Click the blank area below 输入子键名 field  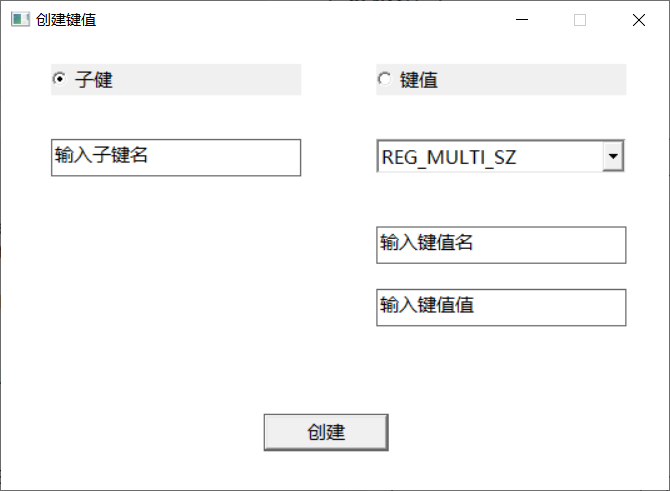click(x=175, y=260)
